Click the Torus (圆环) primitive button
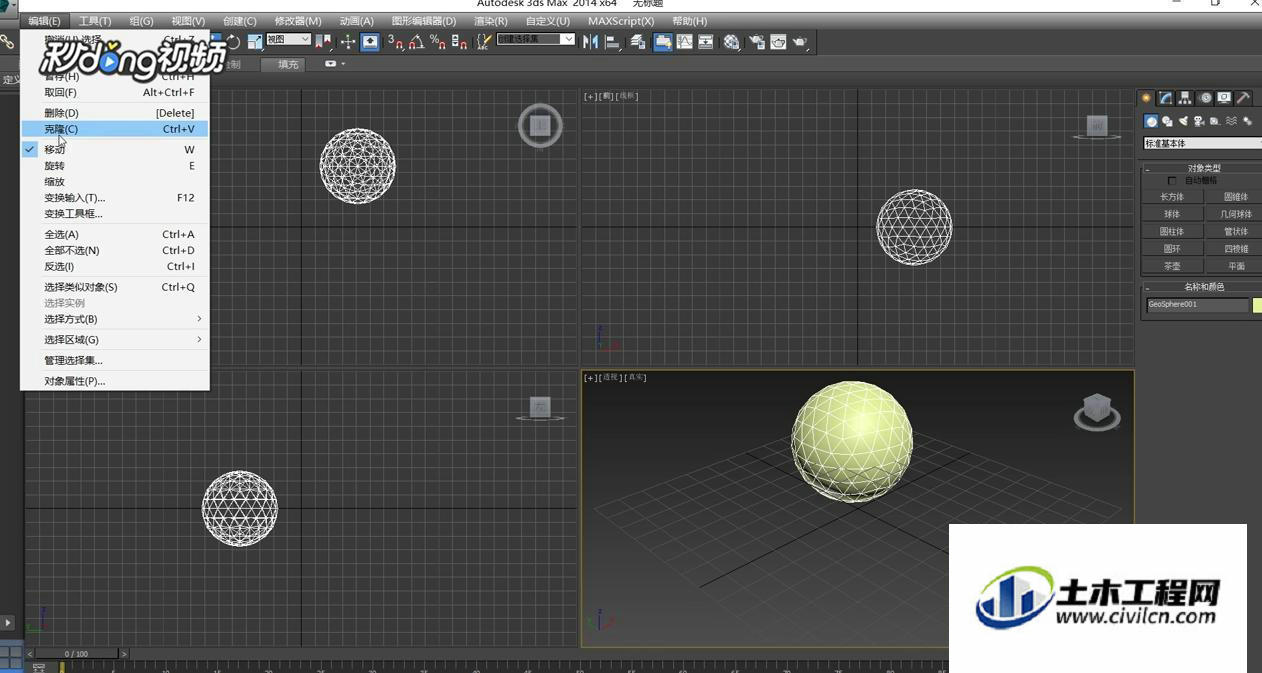Image resolution: width=1262 pixels, height=673 pixels. coord(1172,249)
